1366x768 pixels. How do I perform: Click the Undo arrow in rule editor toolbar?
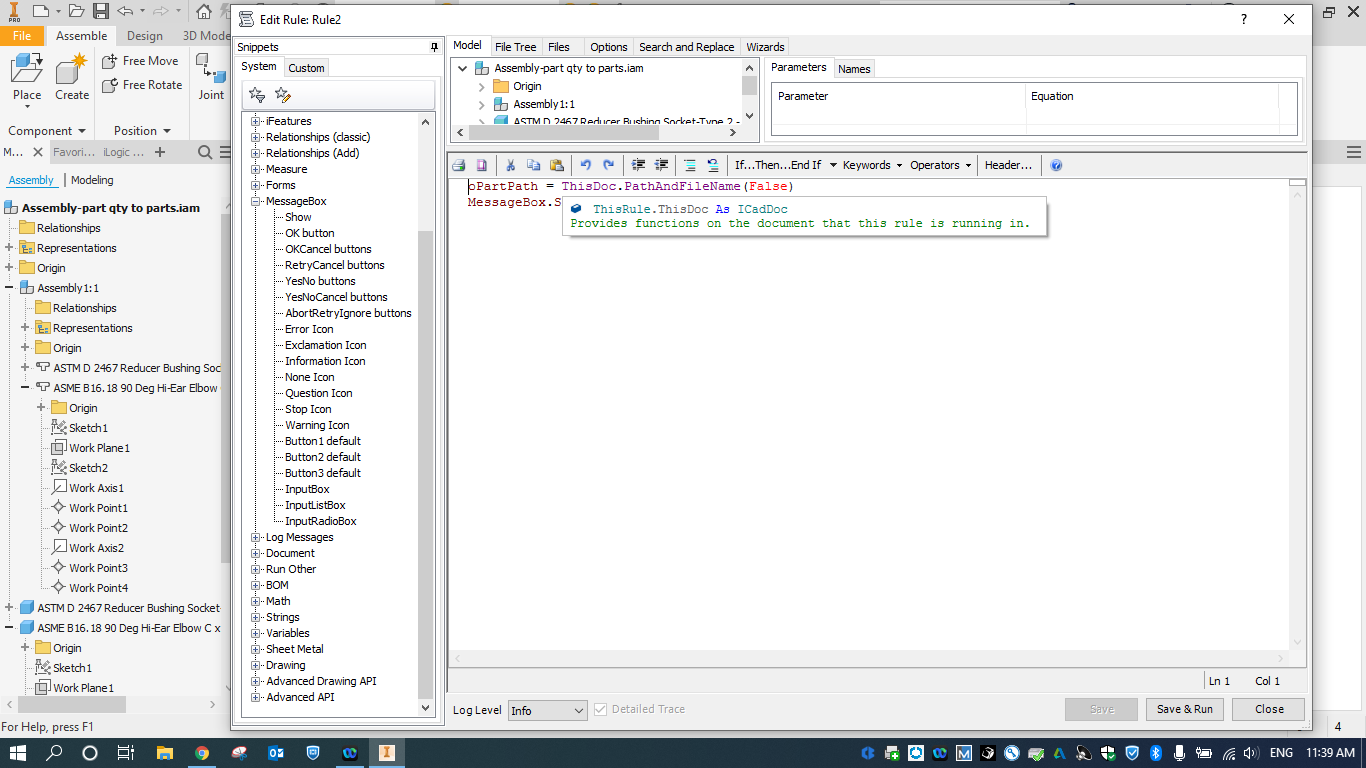click(585, 165)
